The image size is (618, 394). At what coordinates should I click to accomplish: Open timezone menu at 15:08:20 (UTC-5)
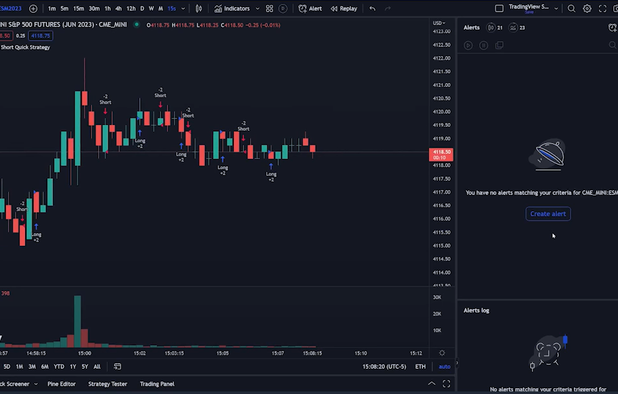tap(384, 367)
